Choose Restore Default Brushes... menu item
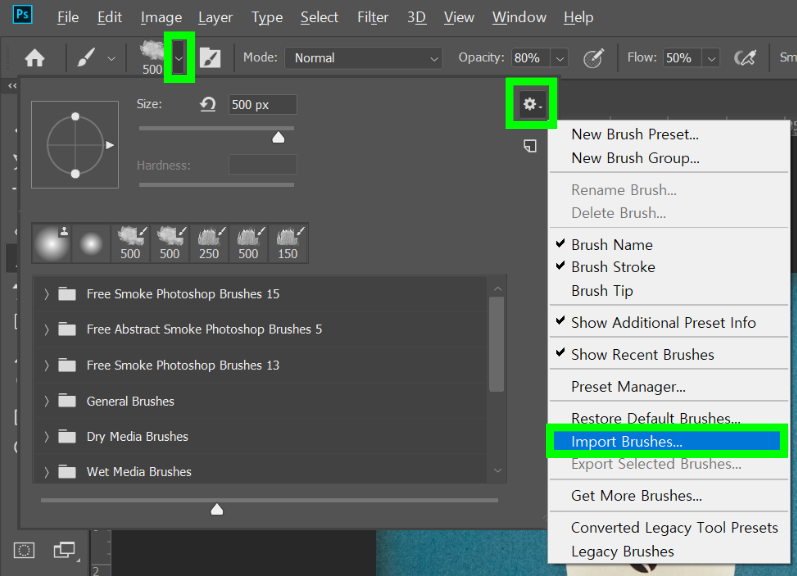 point(656,418)
